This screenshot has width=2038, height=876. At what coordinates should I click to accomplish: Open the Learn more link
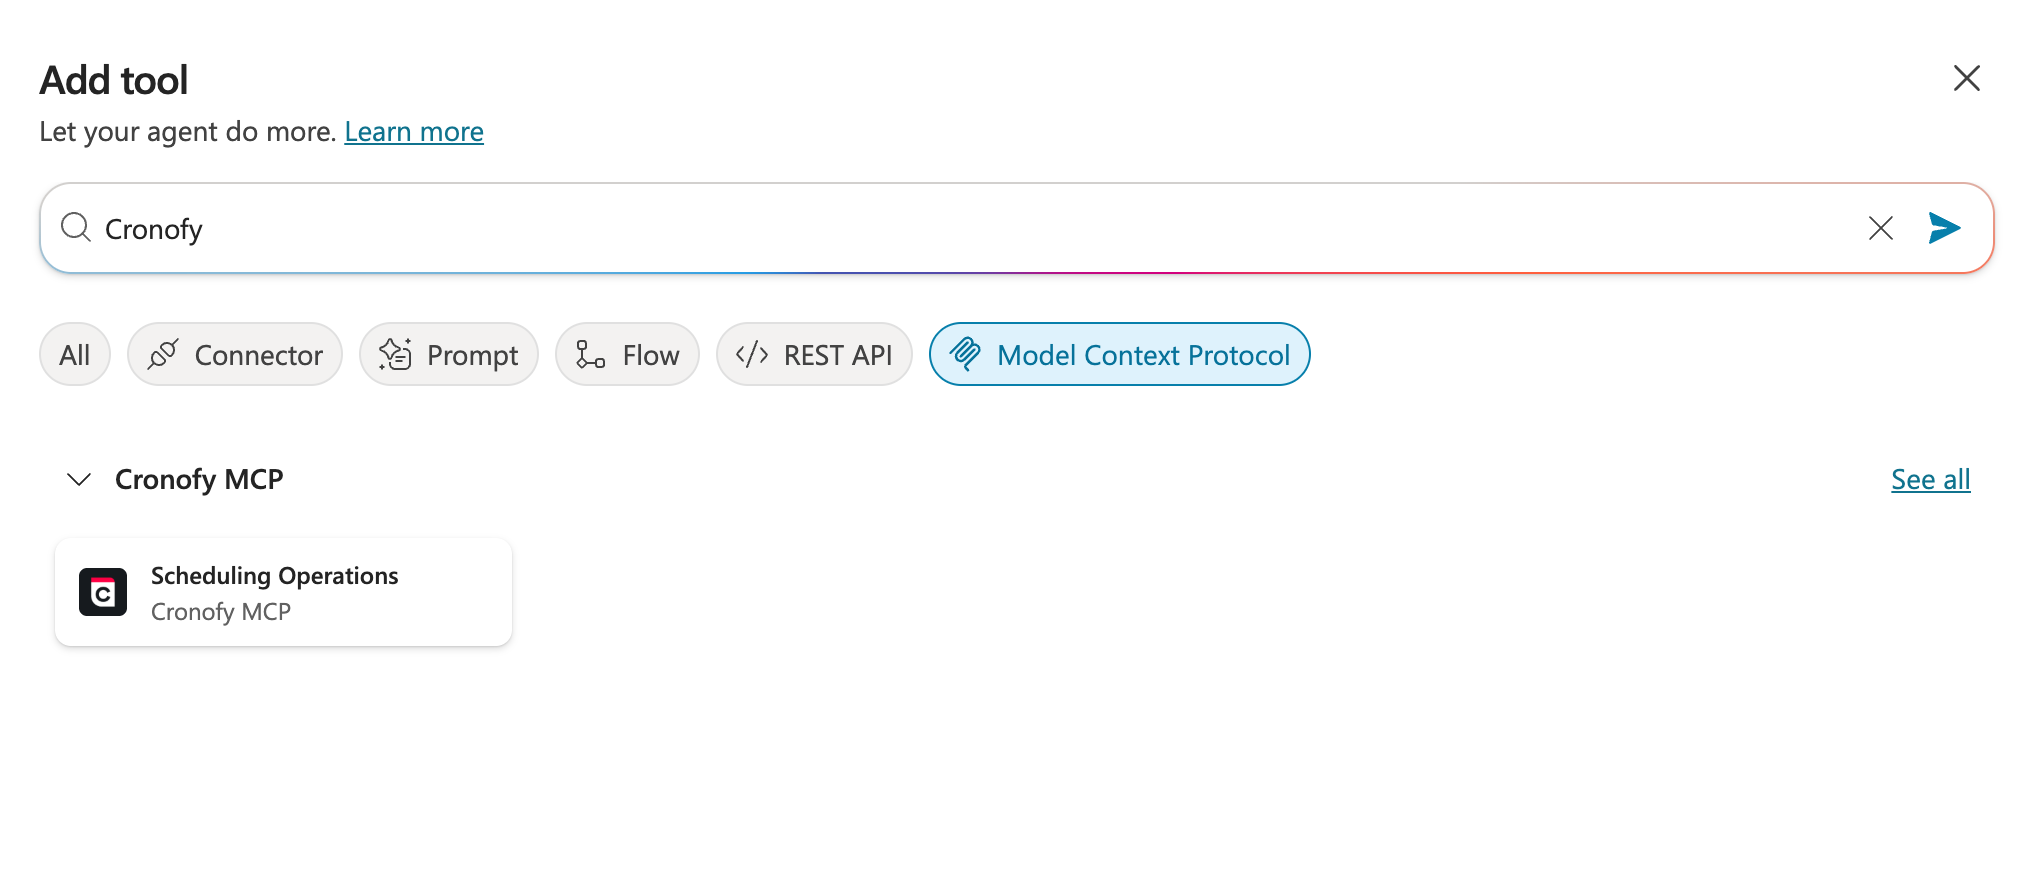tap(414, 132)
